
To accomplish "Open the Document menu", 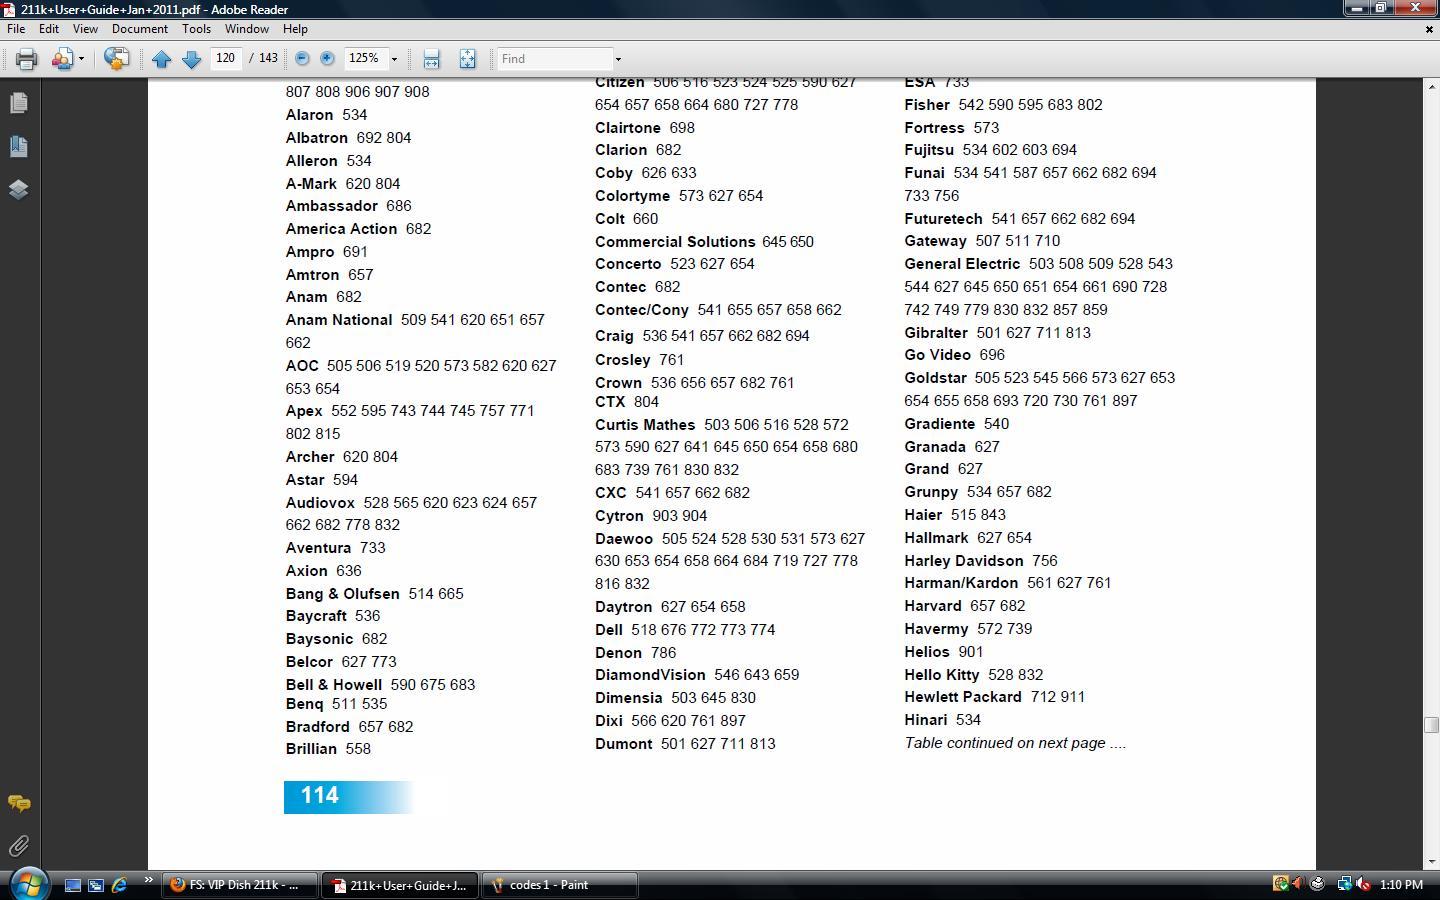I will (140, 29).
